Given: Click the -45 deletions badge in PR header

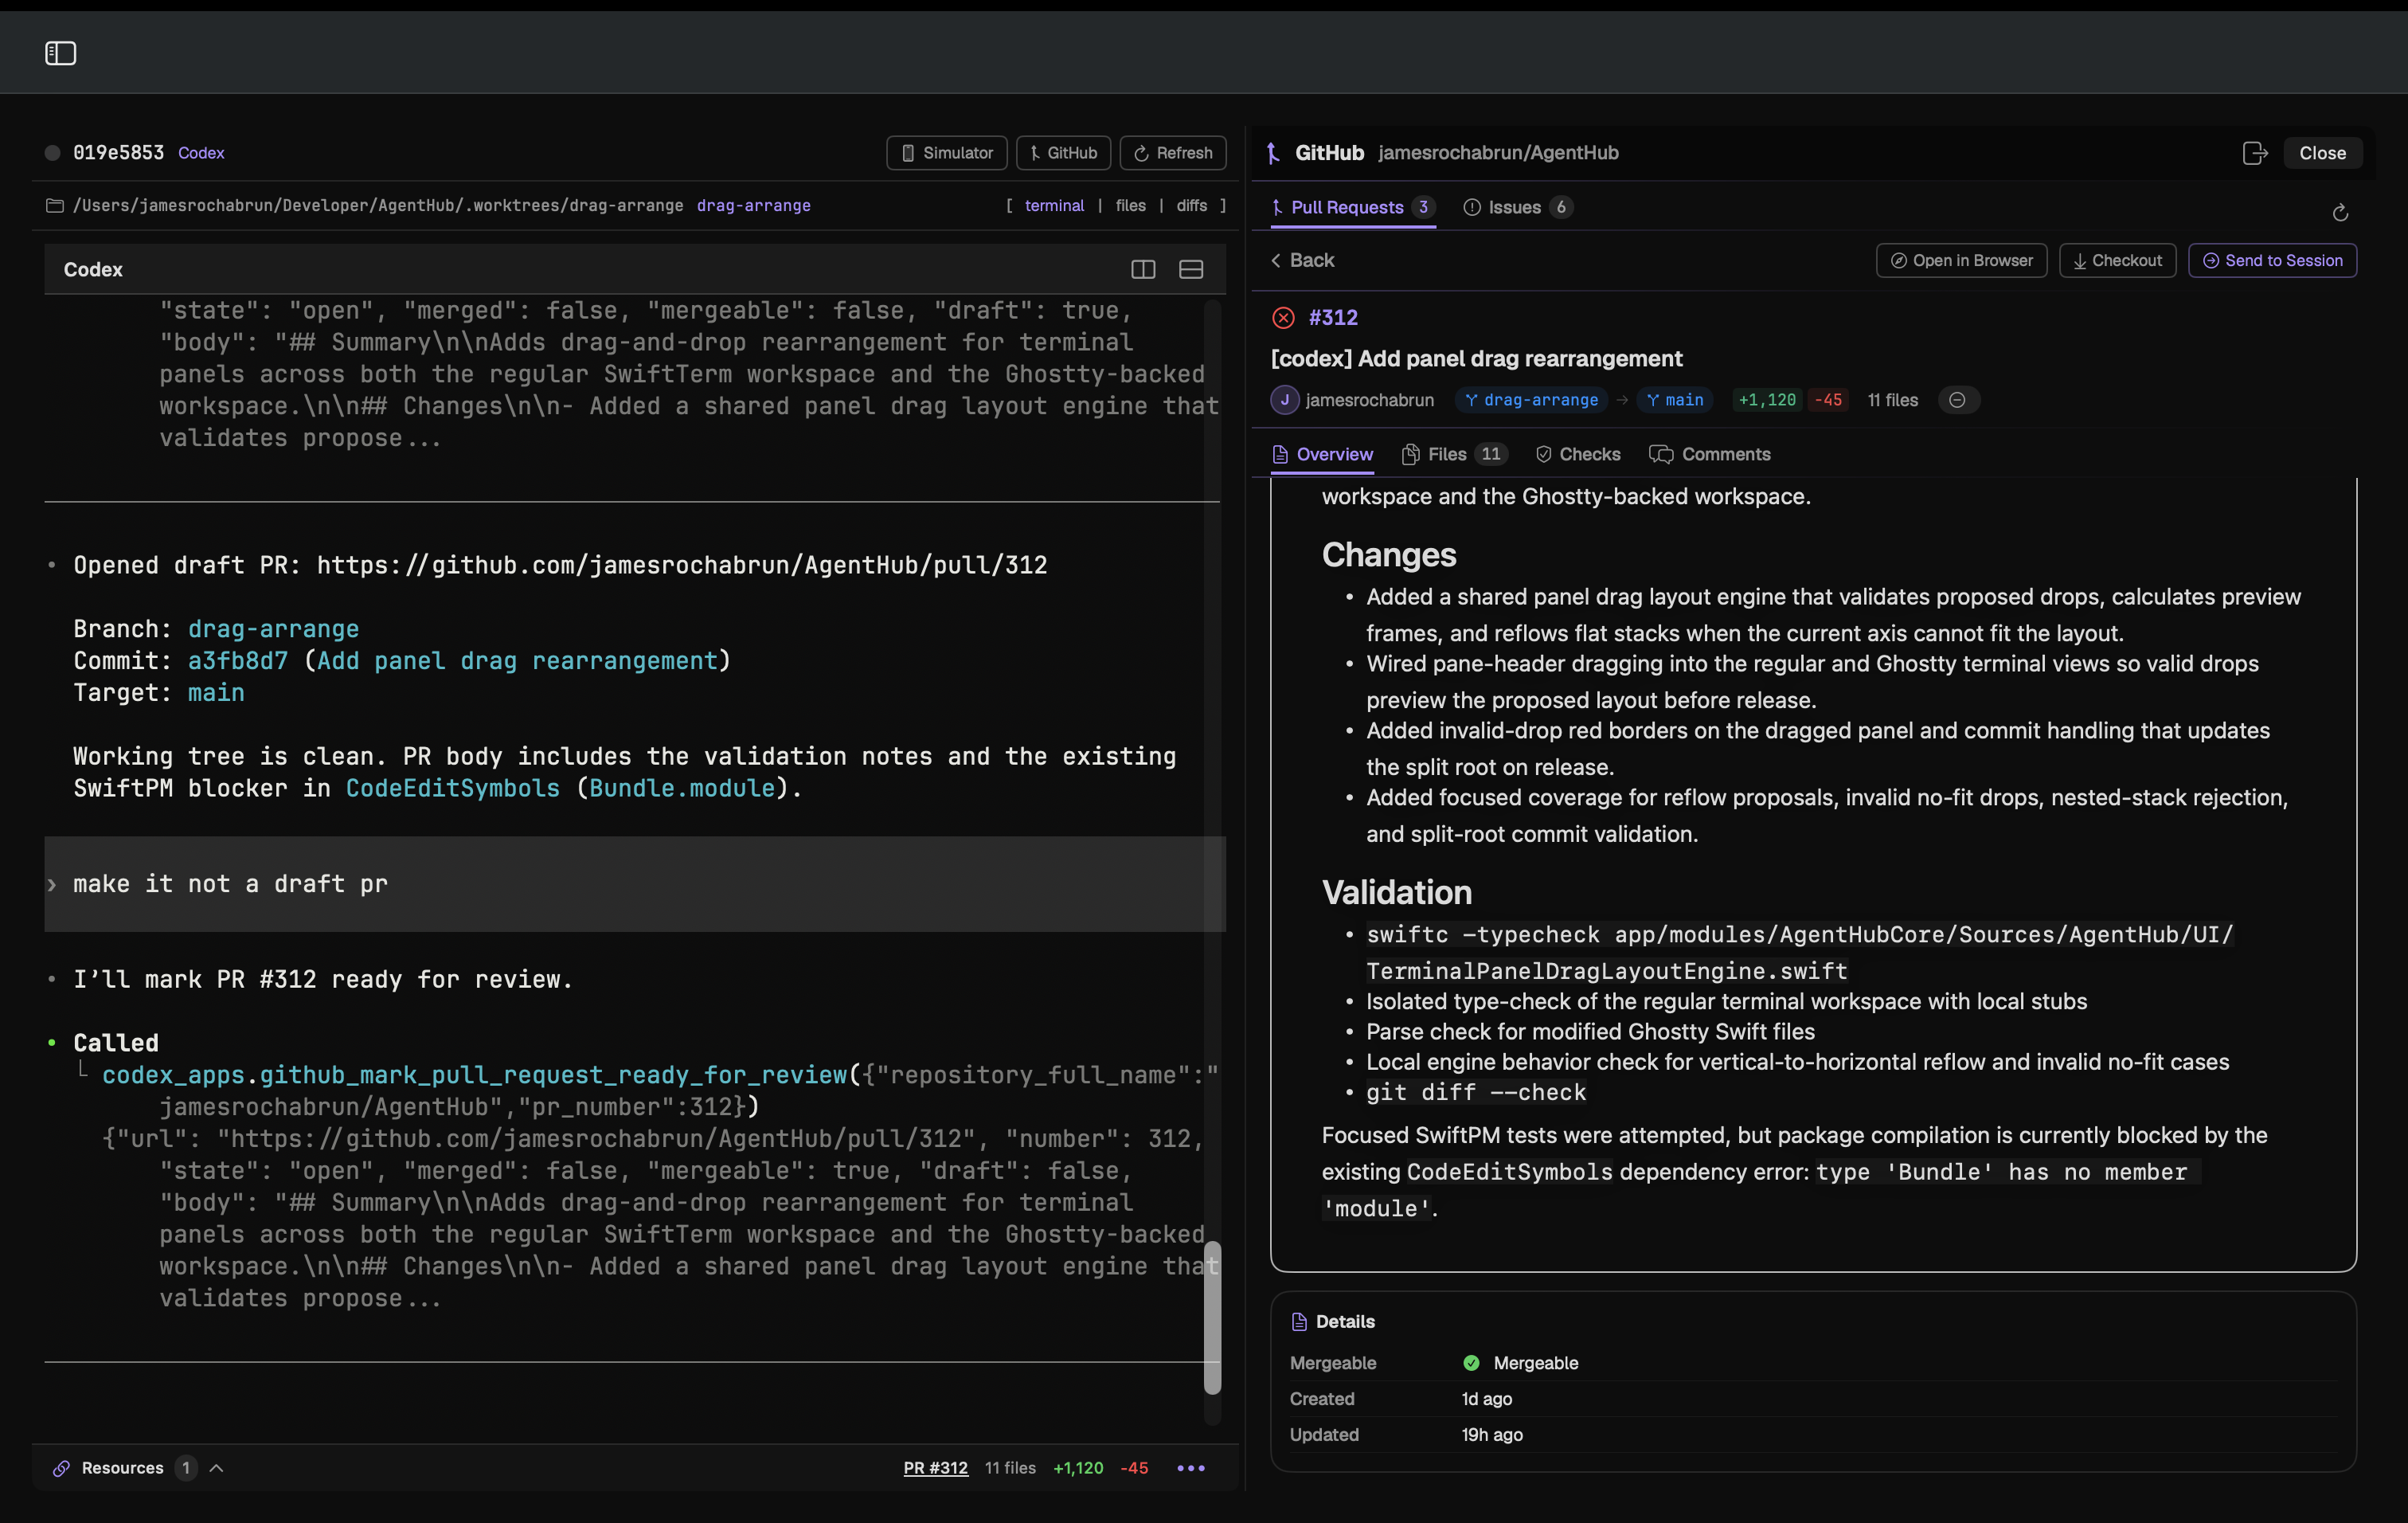Looking at the screenshot, I should 1828,400.
